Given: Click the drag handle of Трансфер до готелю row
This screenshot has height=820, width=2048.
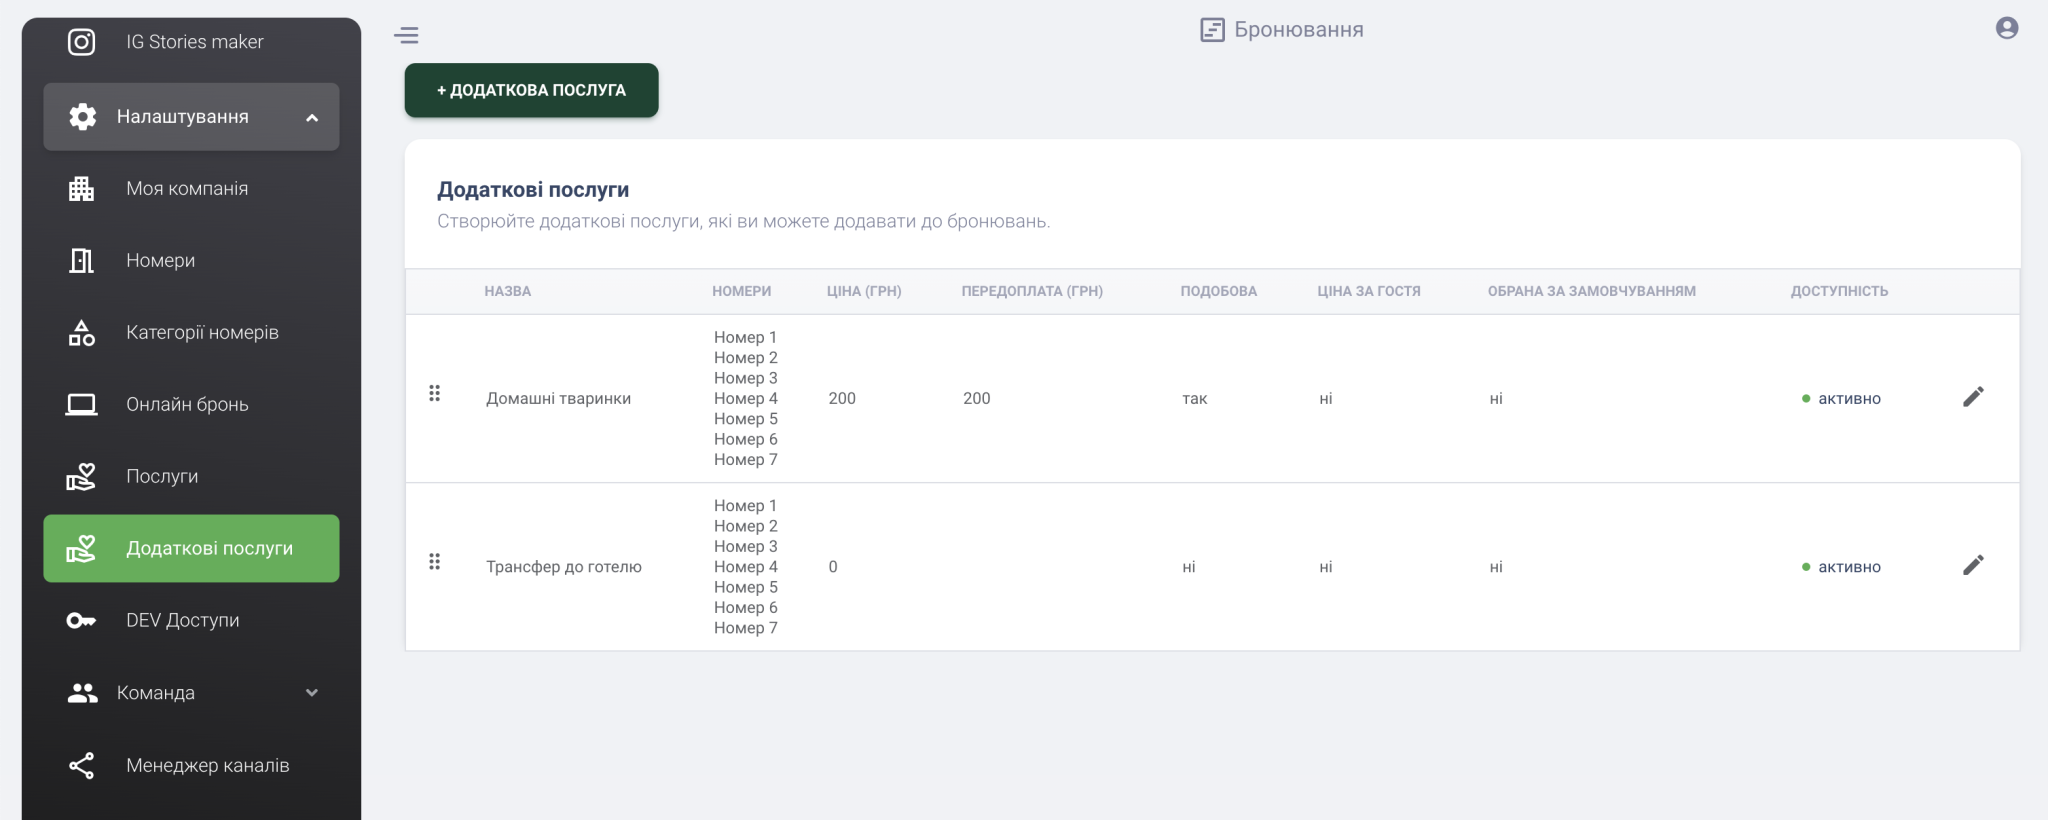Looking at the screenshot, I should (435, 562).
